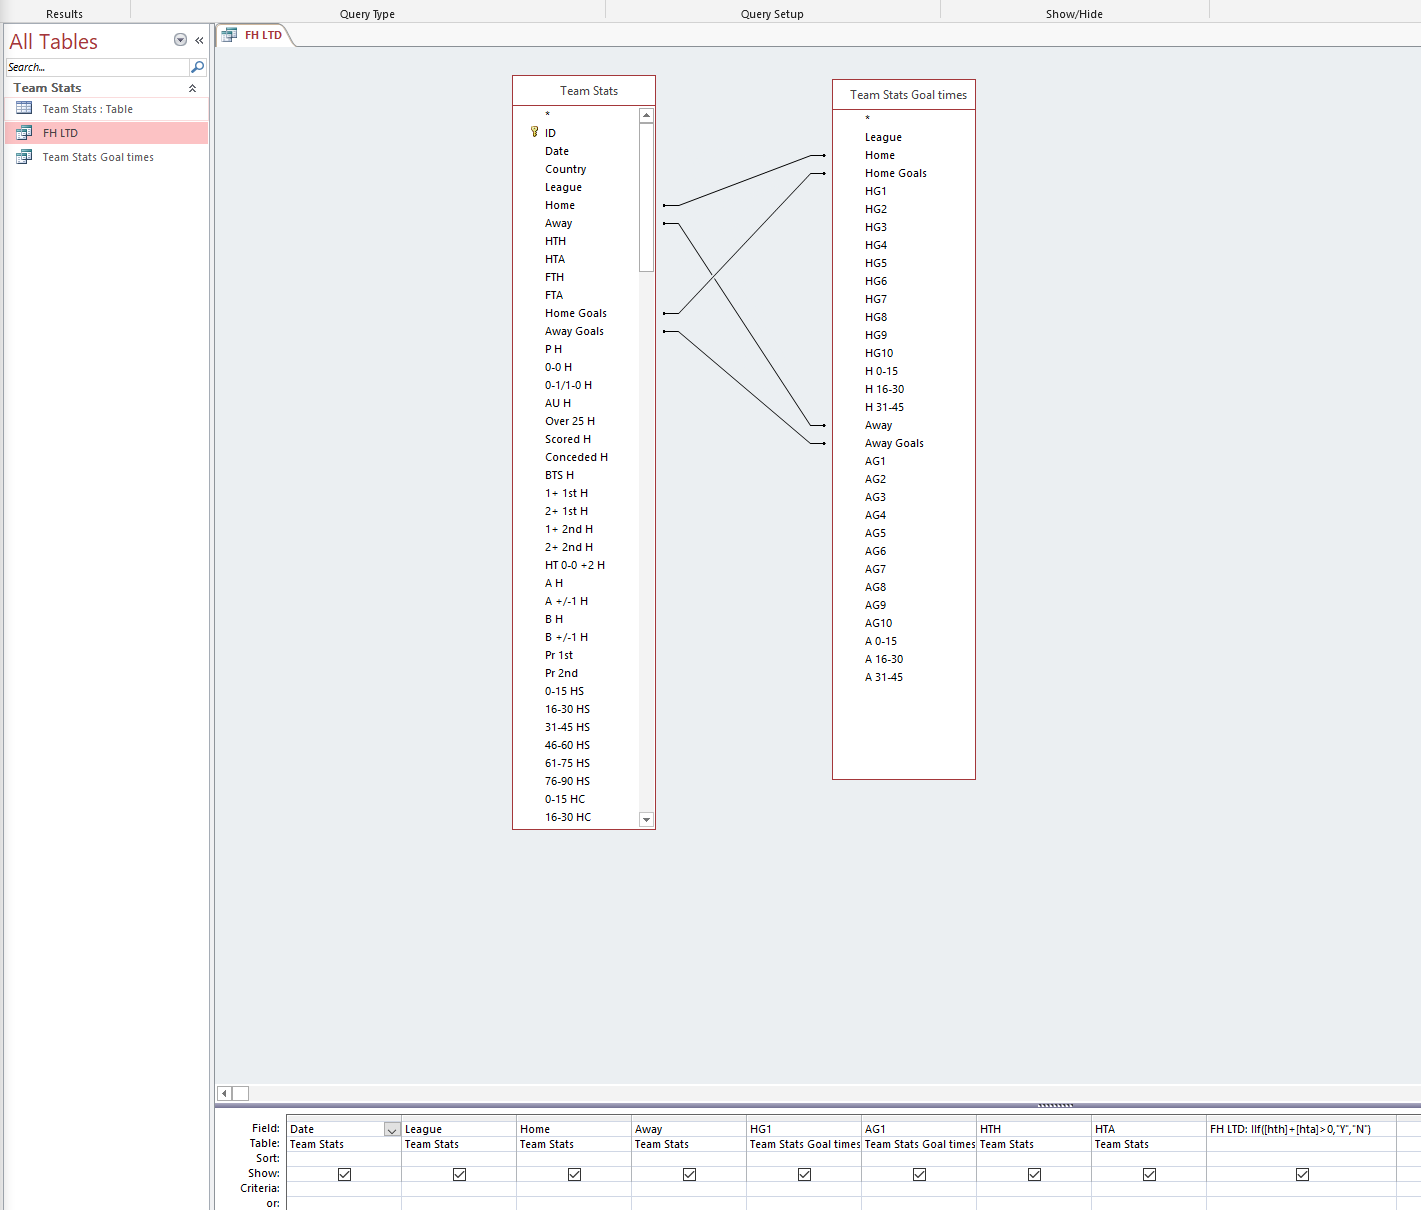Select the ID field in Team Stats list
Viewport: 1421px width, 1210px height.
(x=550, y=133)
